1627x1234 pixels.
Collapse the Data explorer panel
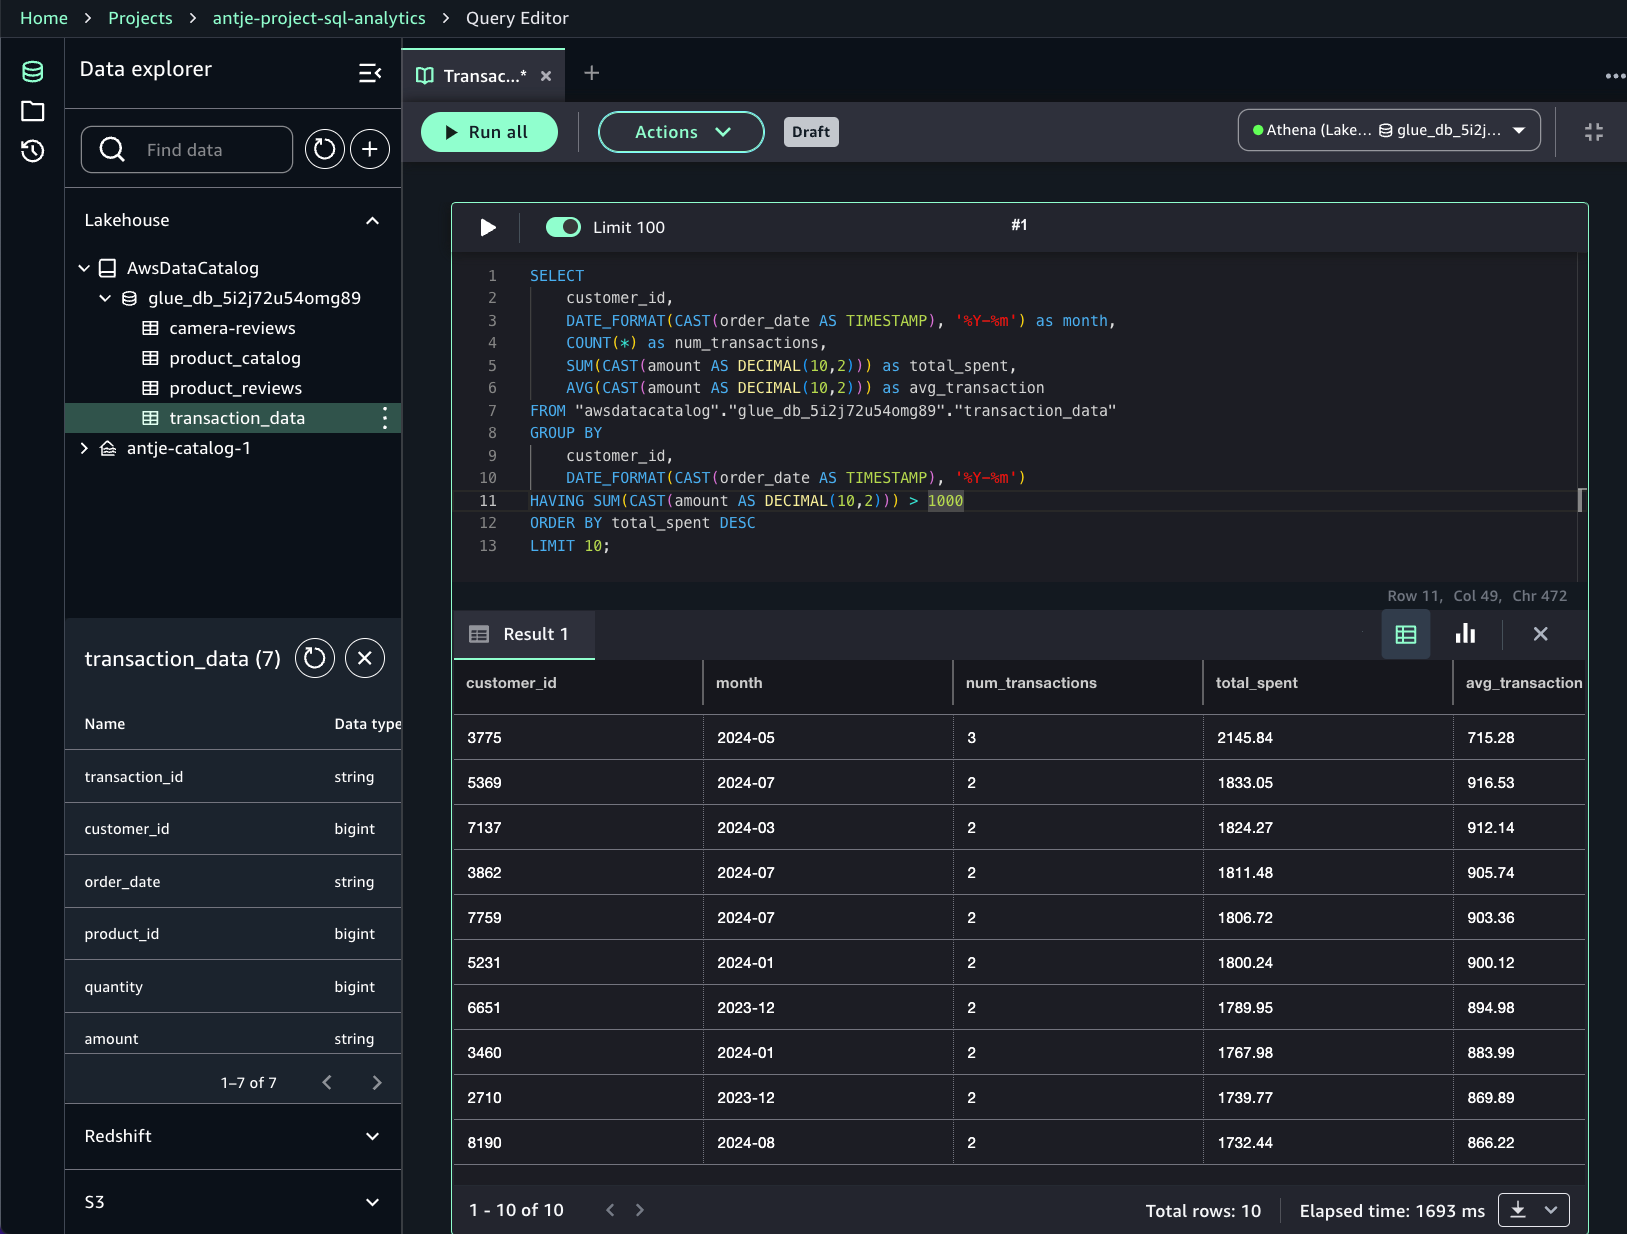pos(370,73)
